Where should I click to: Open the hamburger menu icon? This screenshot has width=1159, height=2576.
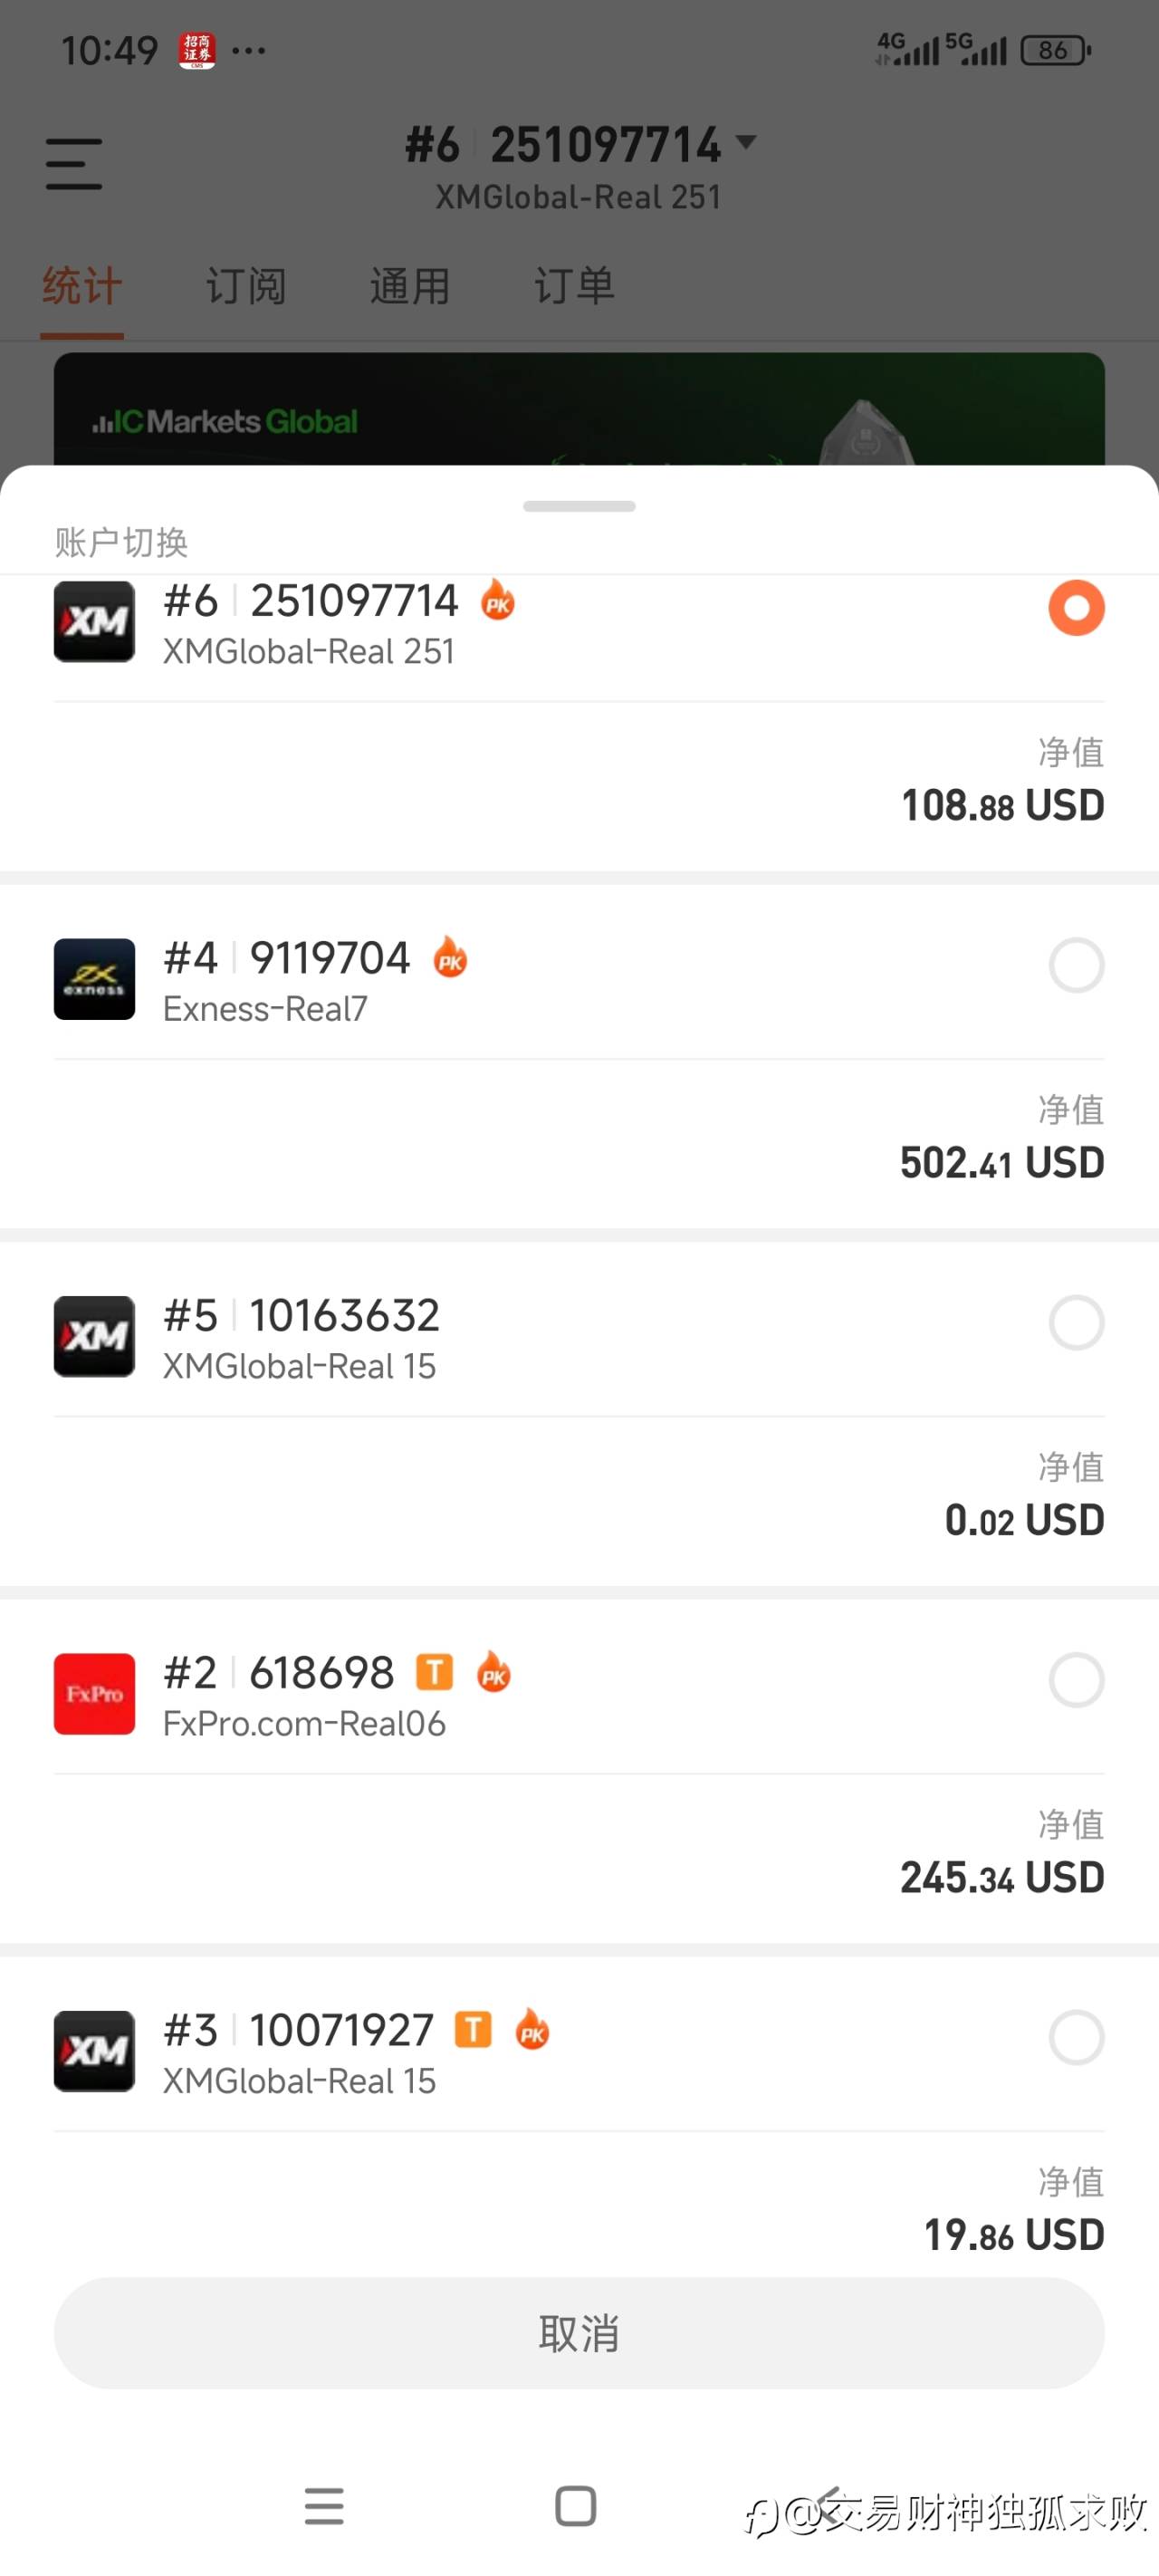point(74,164)
